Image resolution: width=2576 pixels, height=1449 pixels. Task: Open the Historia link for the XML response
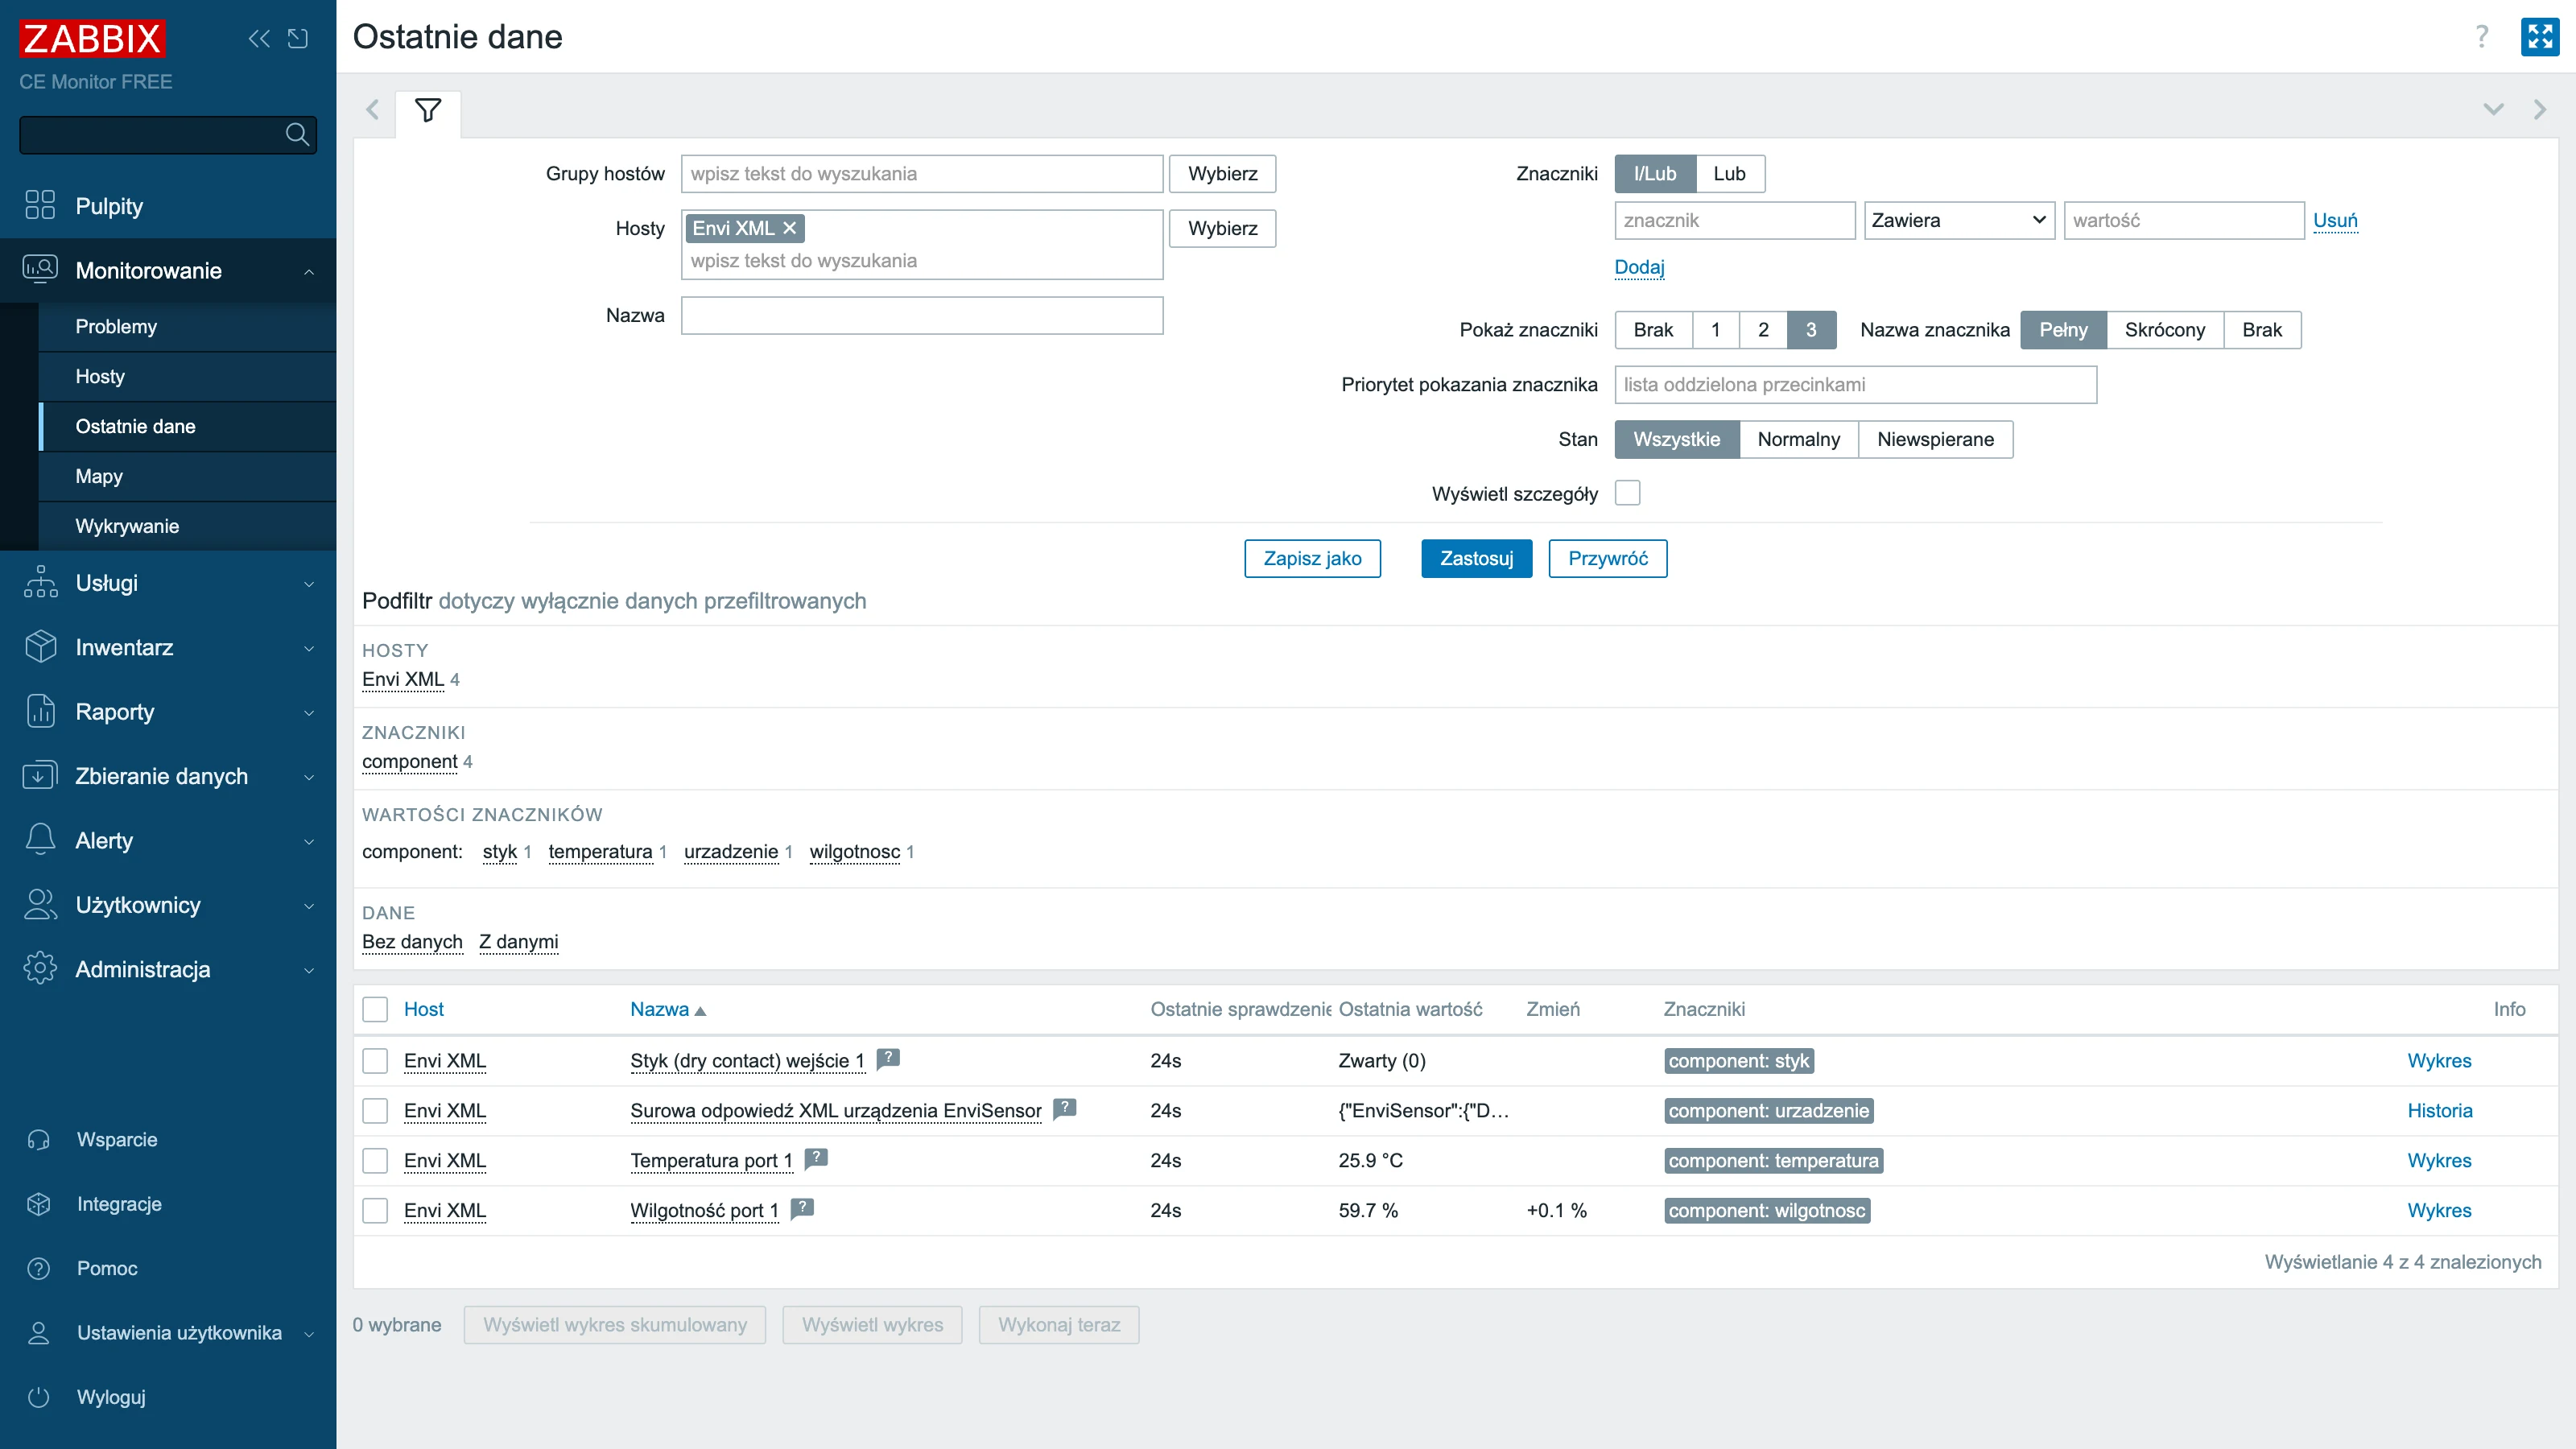pyautogui.click(x=2439, y=1110)
